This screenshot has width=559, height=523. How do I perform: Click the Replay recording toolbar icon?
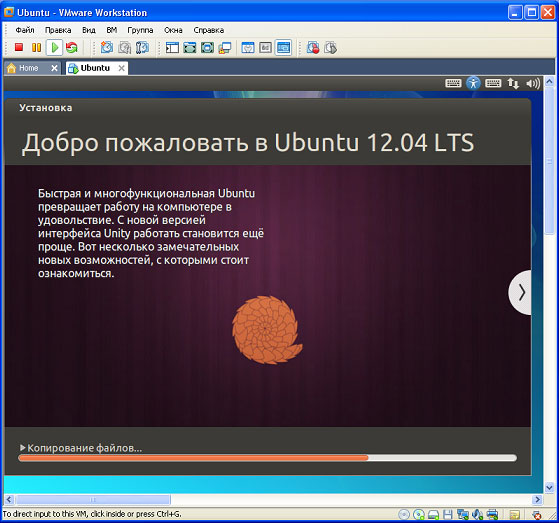(330, 47)
